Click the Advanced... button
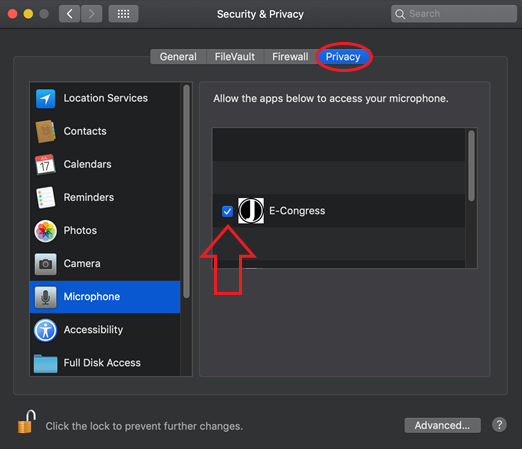The width and height of the screenshot is (522, 449). click(442, 425)
